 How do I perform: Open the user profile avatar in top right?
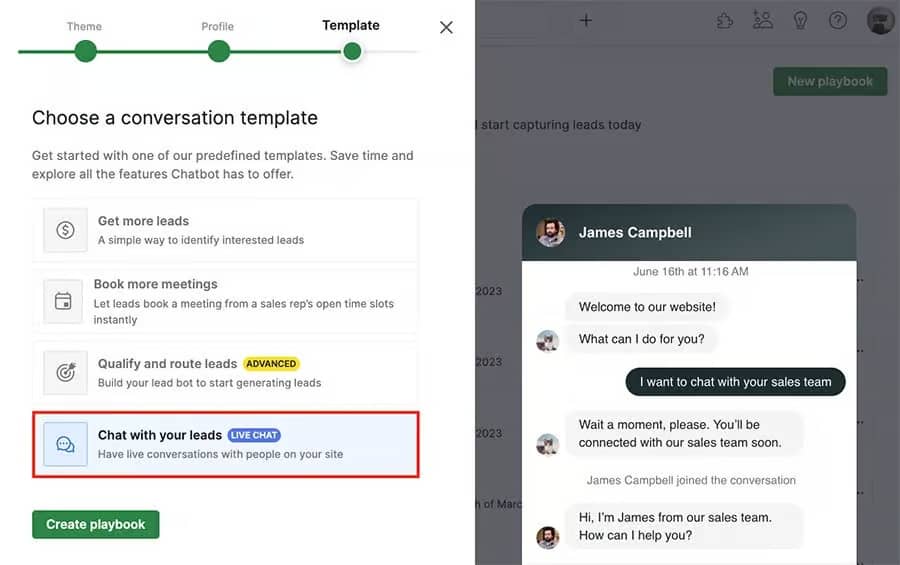[x=880, y=21]
